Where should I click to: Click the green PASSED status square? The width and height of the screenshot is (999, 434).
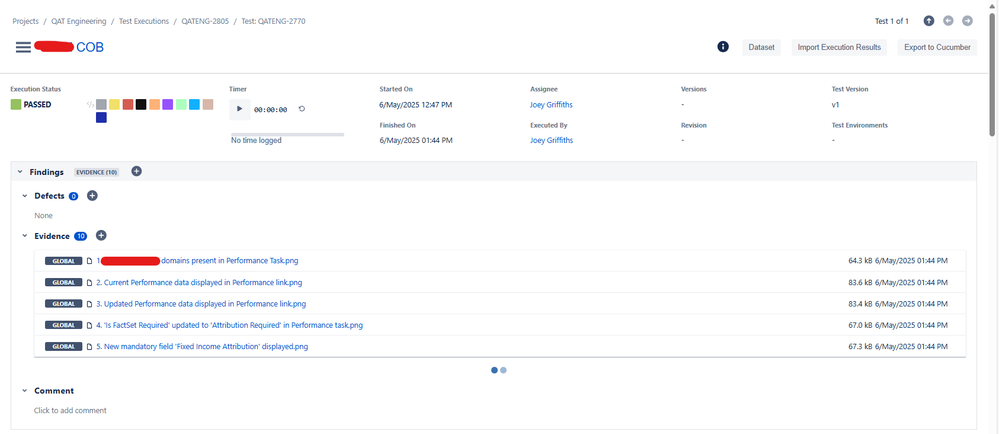point(15,105)
